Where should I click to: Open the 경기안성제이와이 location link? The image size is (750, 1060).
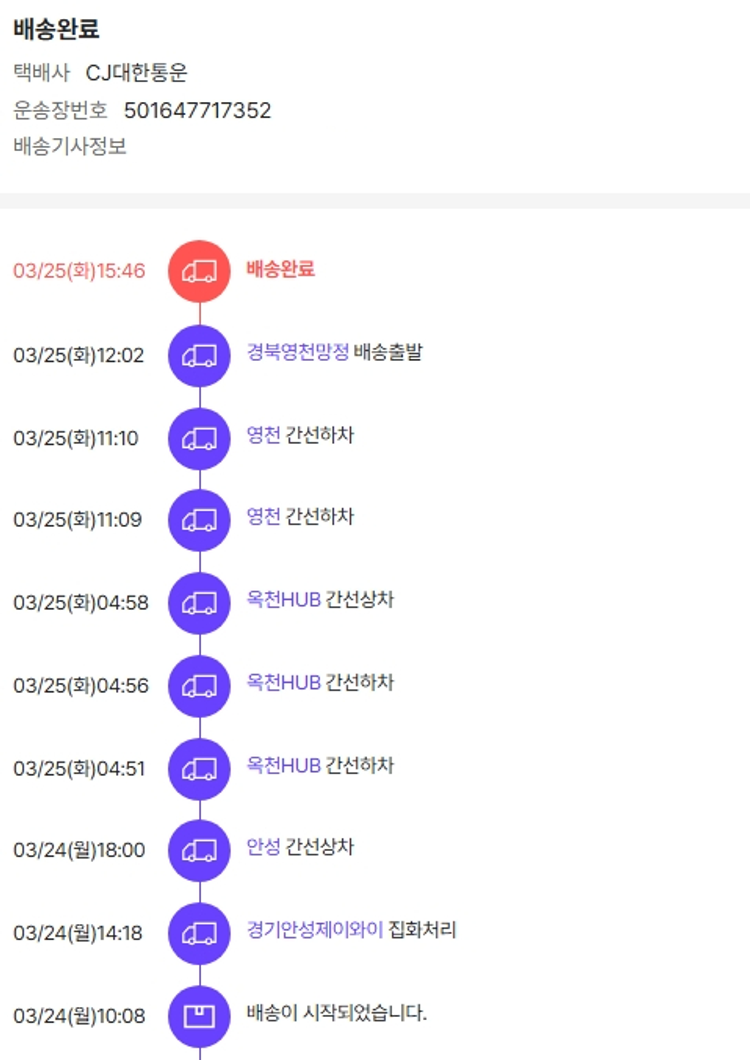315,930
